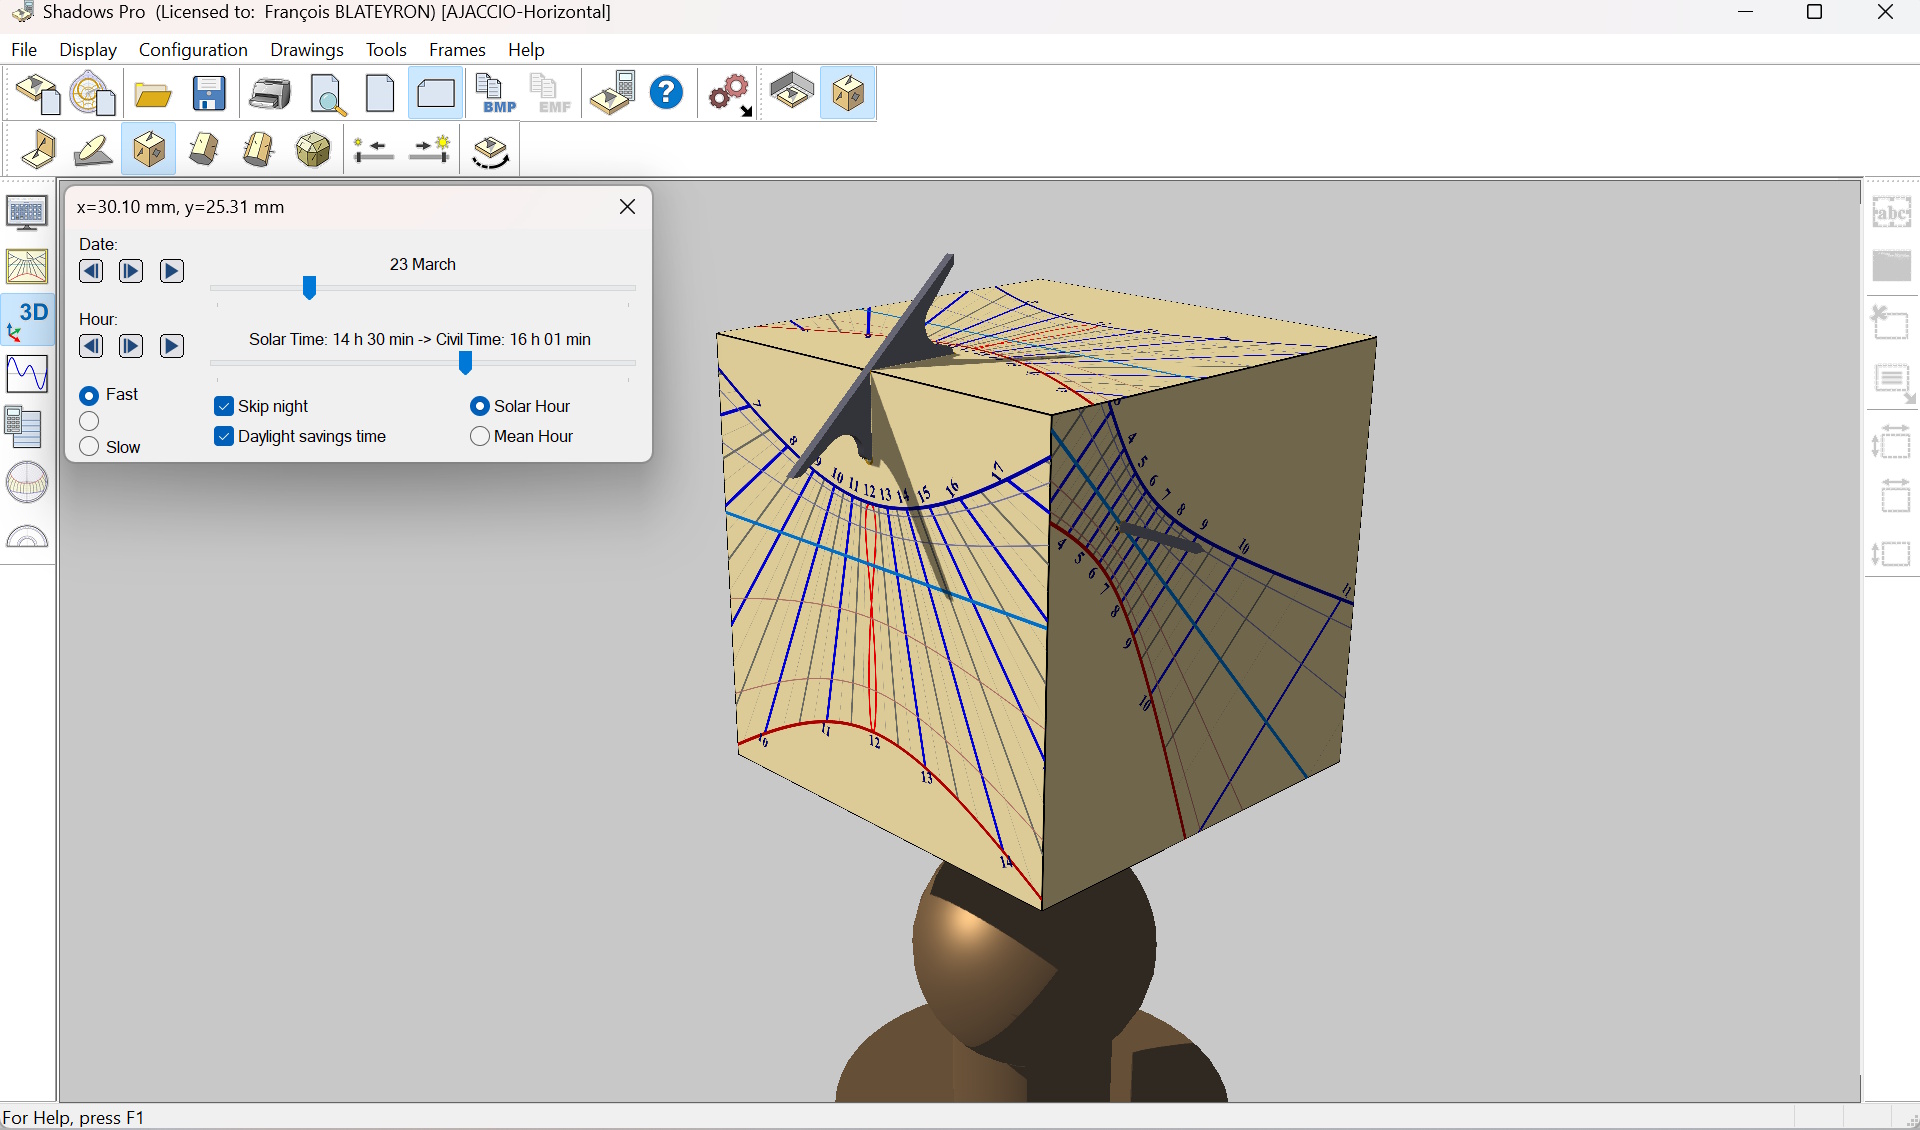Move sun backward with left arrow sun icon

click(374, 150)
